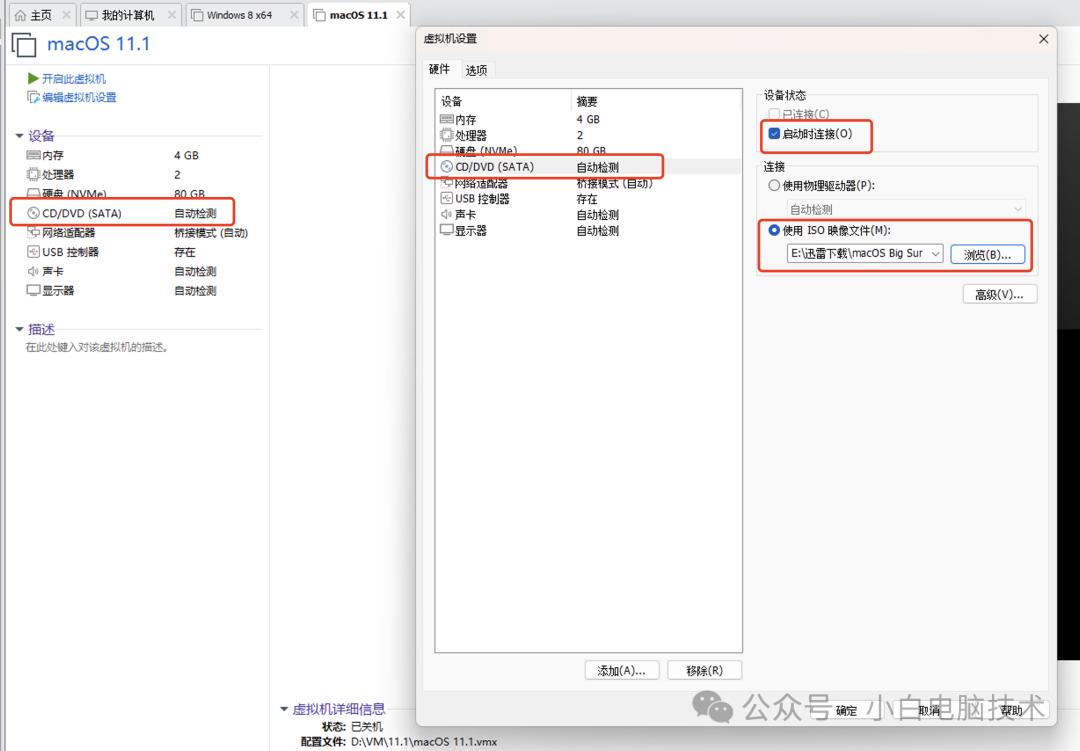The image size is (1080, 751).
Task: Click the 网络适配器 network adapter icon
Action: pos(34,232)
